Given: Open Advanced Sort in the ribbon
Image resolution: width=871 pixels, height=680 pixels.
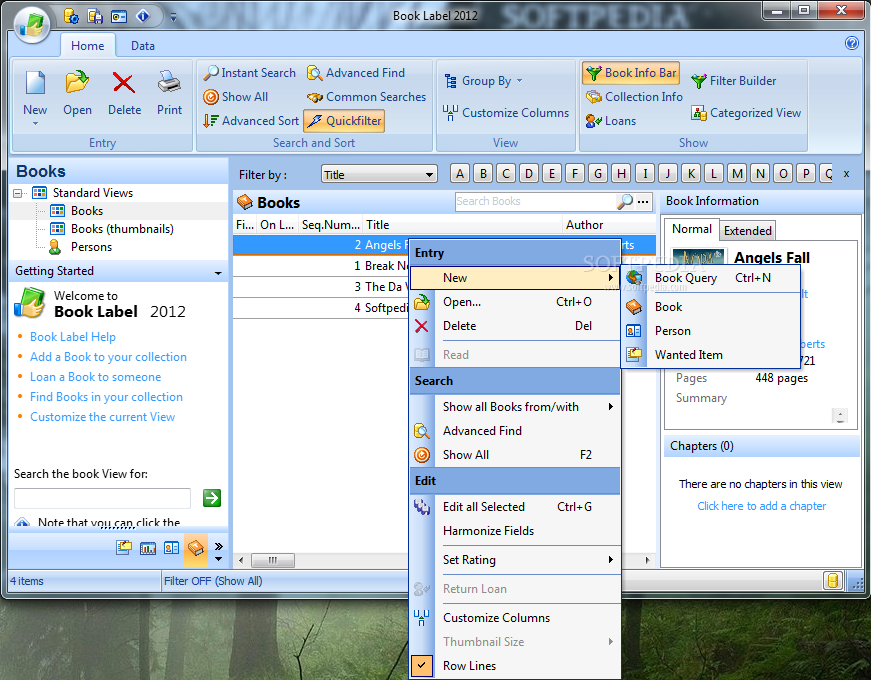Looking at the screenshot, I should 251,121.
